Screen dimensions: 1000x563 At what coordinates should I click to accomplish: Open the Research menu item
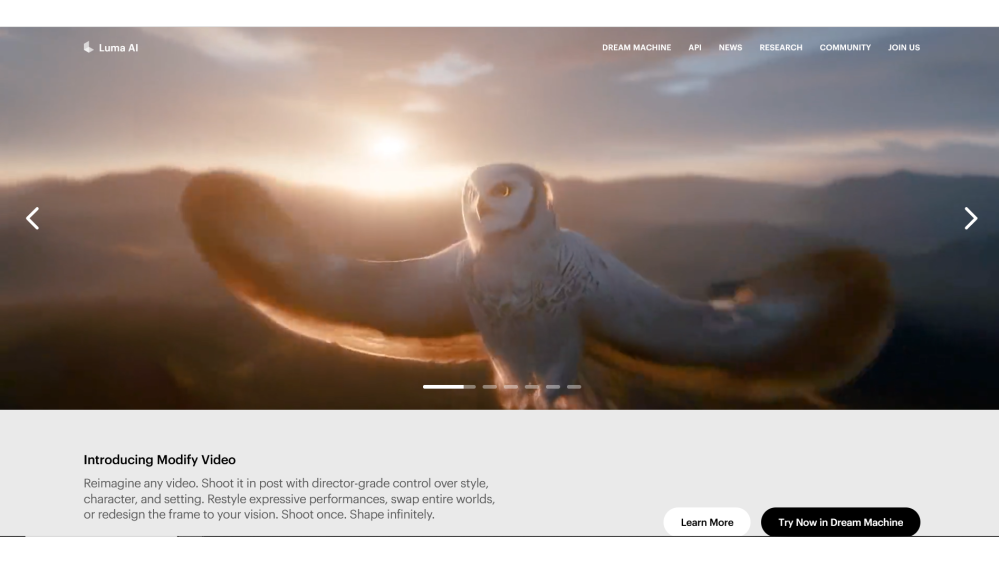(780, 48)
